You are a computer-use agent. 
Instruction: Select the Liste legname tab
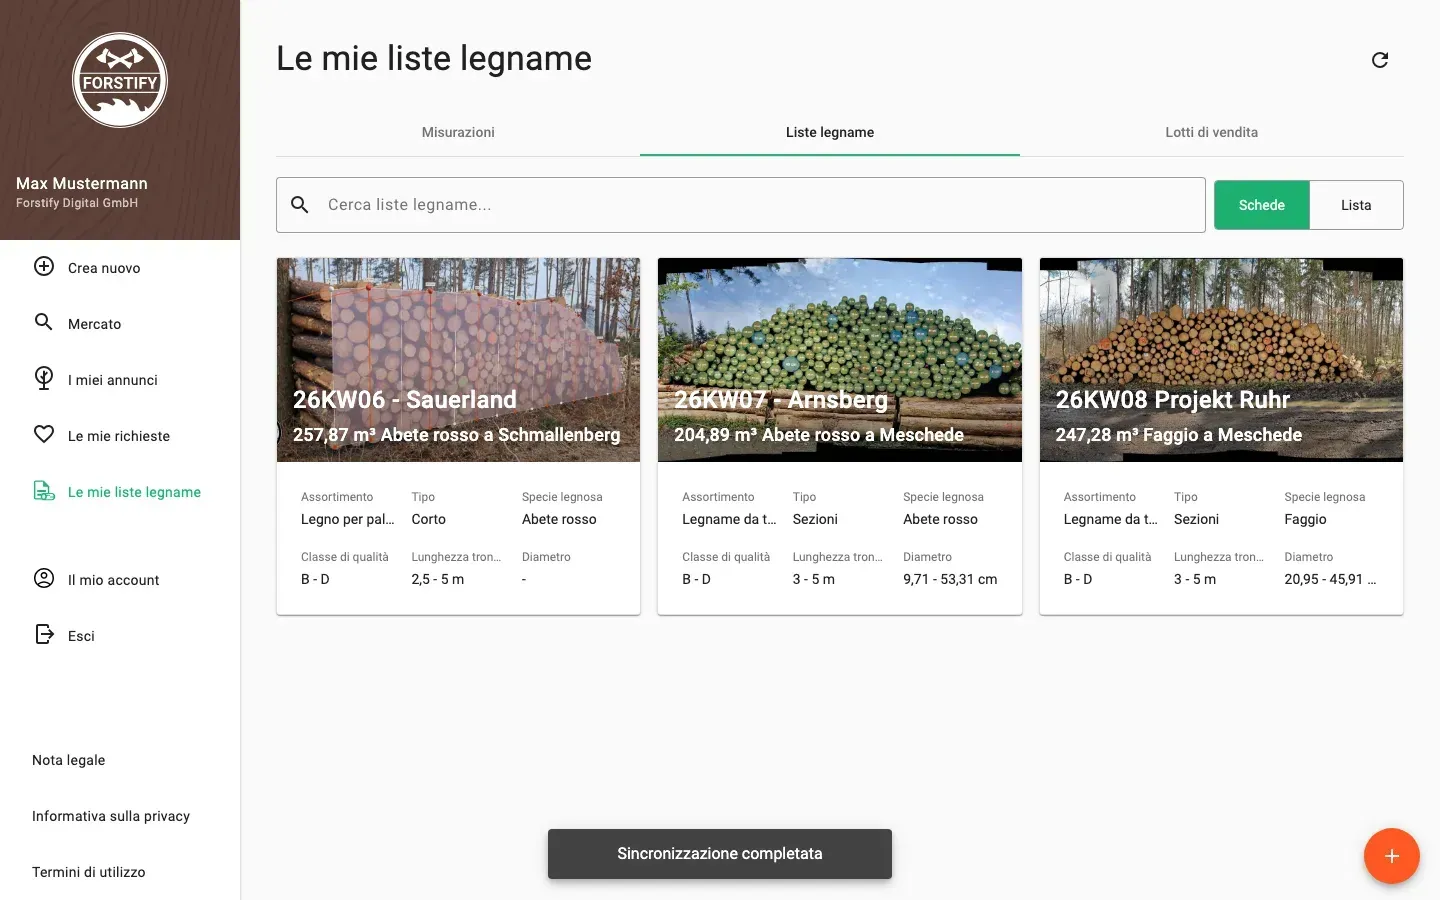tap(830, 132)
